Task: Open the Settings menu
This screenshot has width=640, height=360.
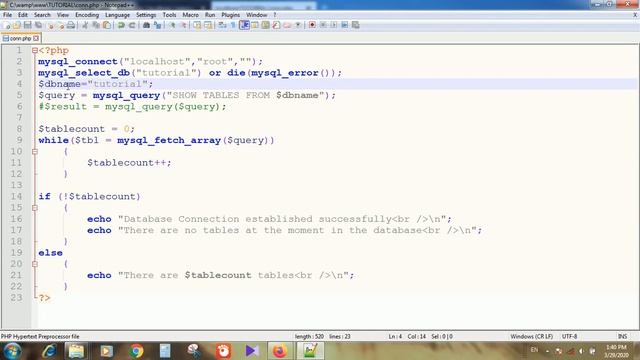Action: click(x=146, y=15)
